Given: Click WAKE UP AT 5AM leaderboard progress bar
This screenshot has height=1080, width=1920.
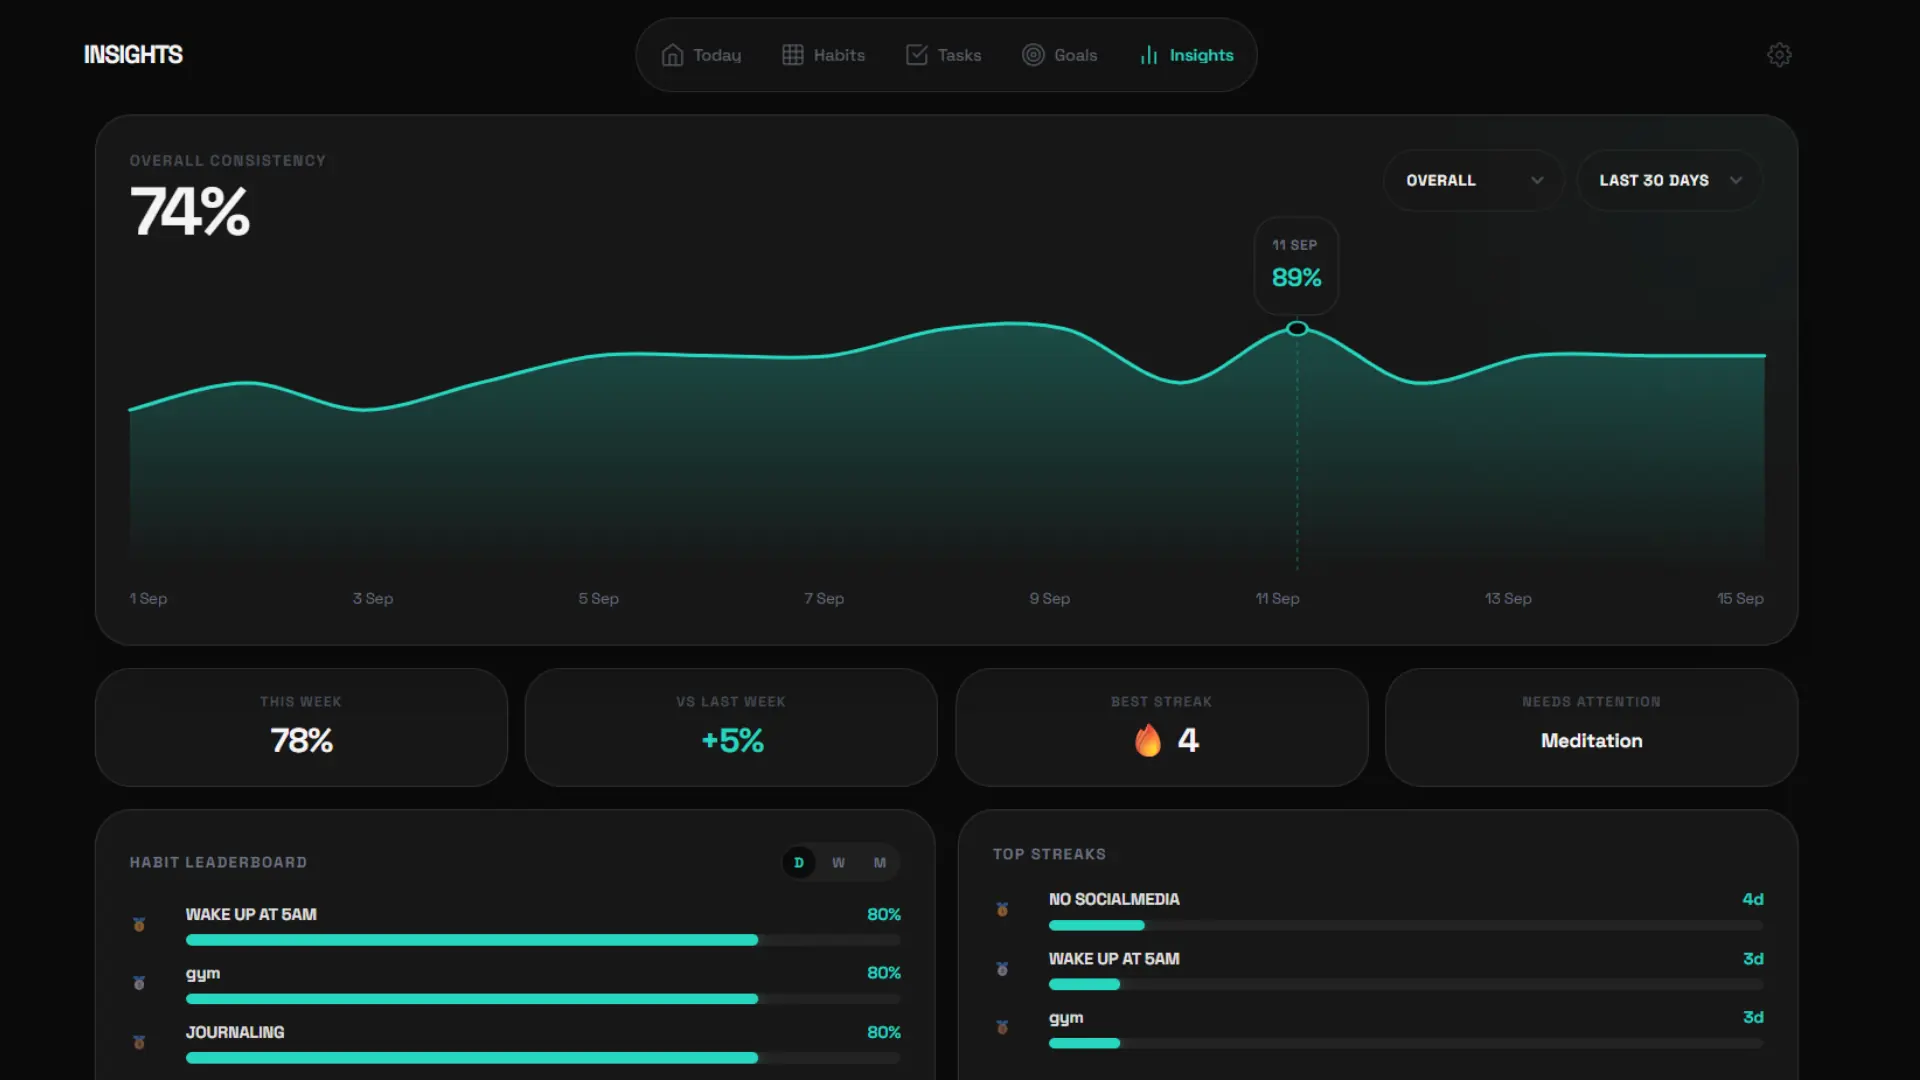Looking at the screenshot, I should [543, 940].
